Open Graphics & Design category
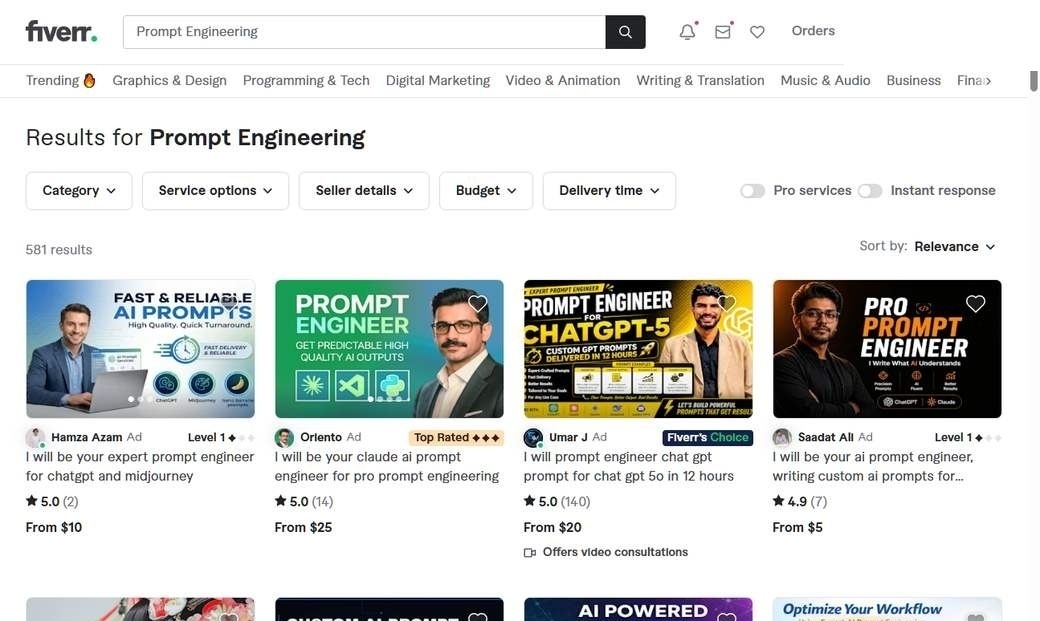This screenshot has height=621, width=1040. [x=169, y=80]
